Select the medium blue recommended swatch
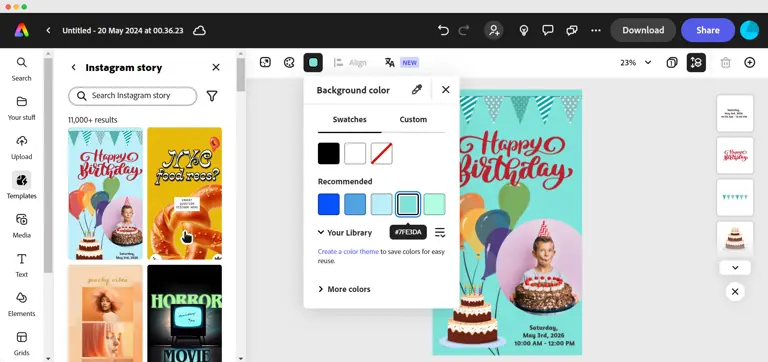 pyautogui.click(x=355, y=204)
